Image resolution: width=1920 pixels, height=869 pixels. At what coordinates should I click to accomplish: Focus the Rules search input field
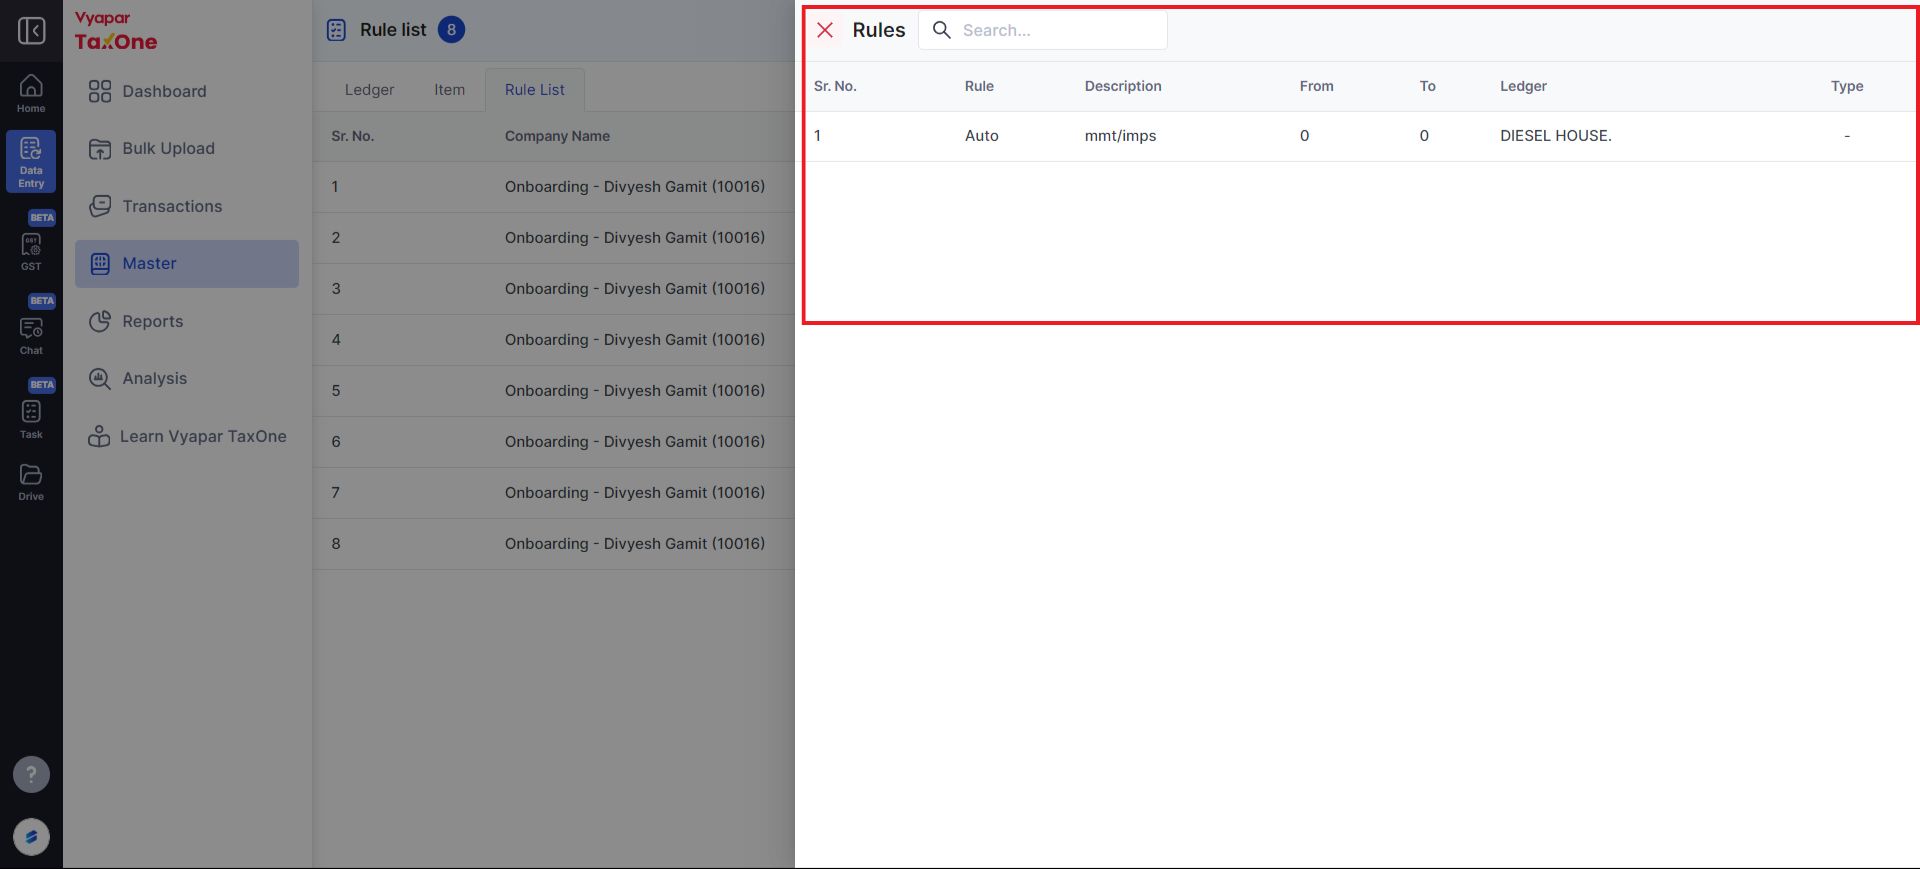click(x=1043, y=30)
